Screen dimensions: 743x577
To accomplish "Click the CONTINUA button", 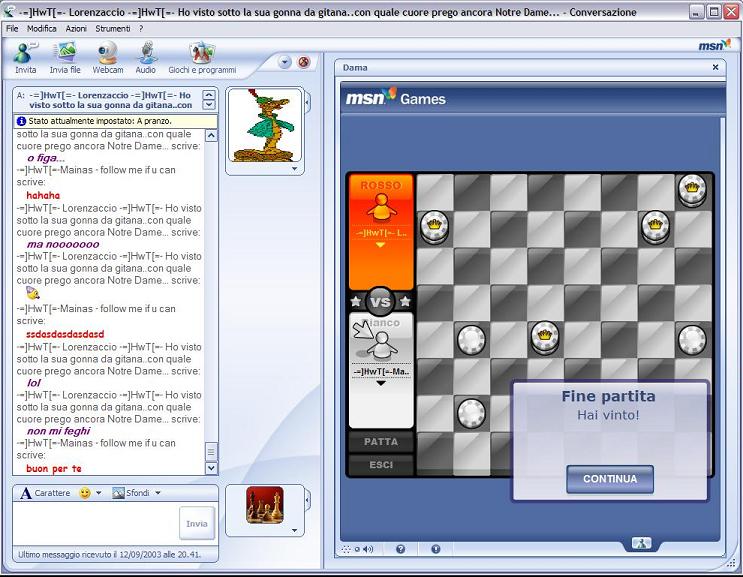I will [610, 479].
